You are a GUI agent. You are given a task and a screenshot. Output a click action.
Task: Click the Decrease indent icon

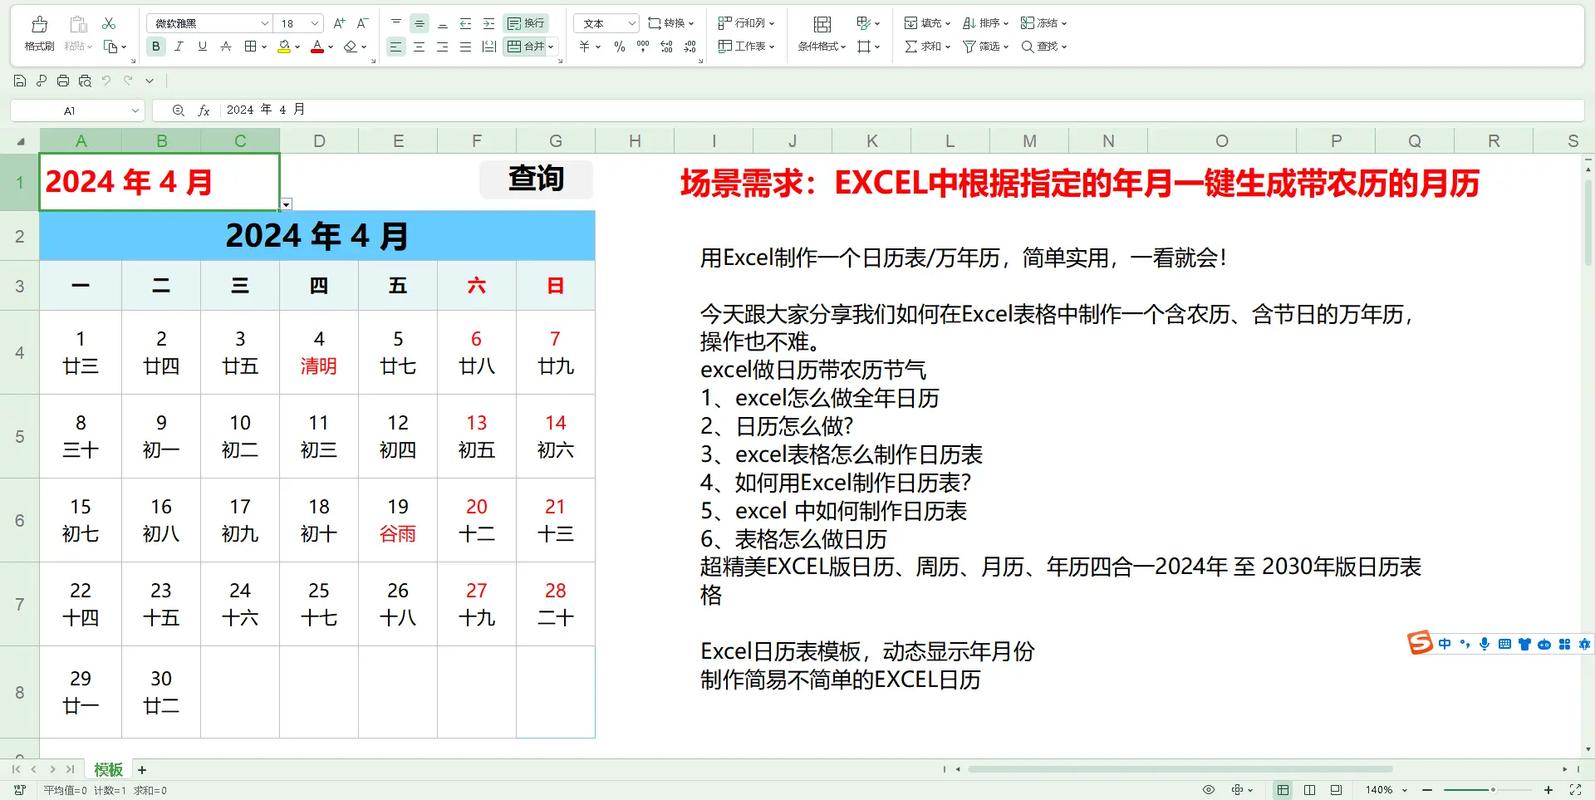pos(465,23)
